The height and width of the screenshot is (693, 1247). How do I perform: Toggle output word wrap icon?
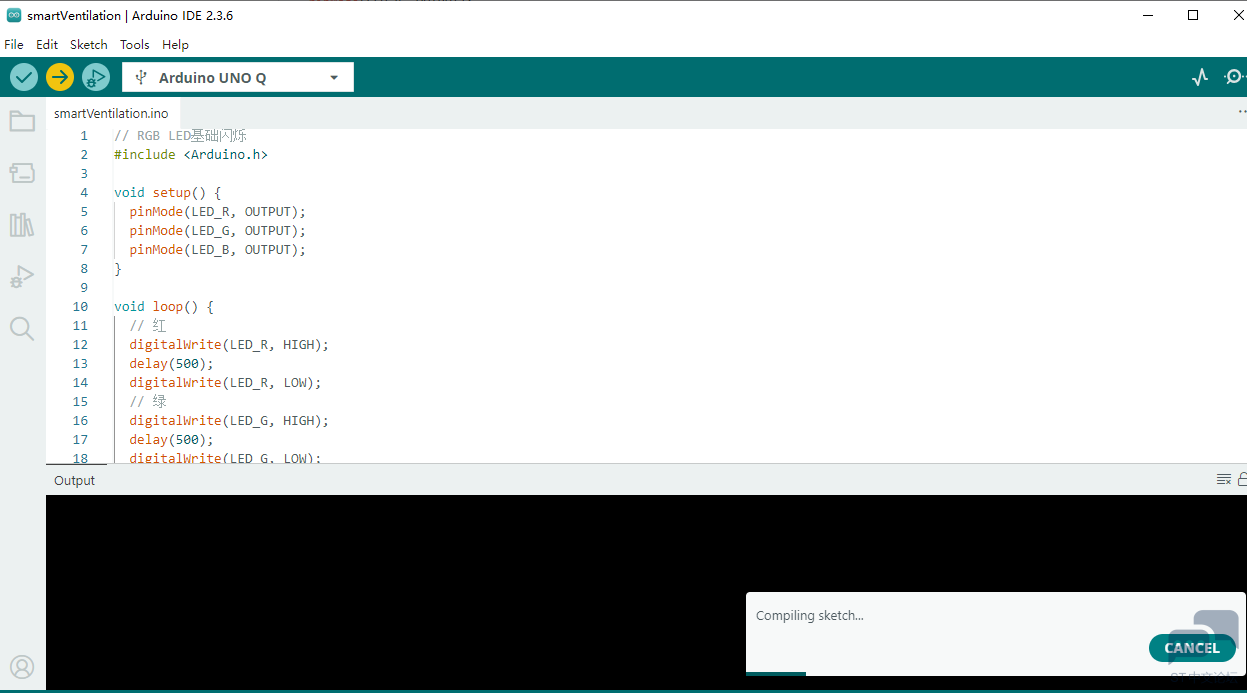pos(1223,480)
